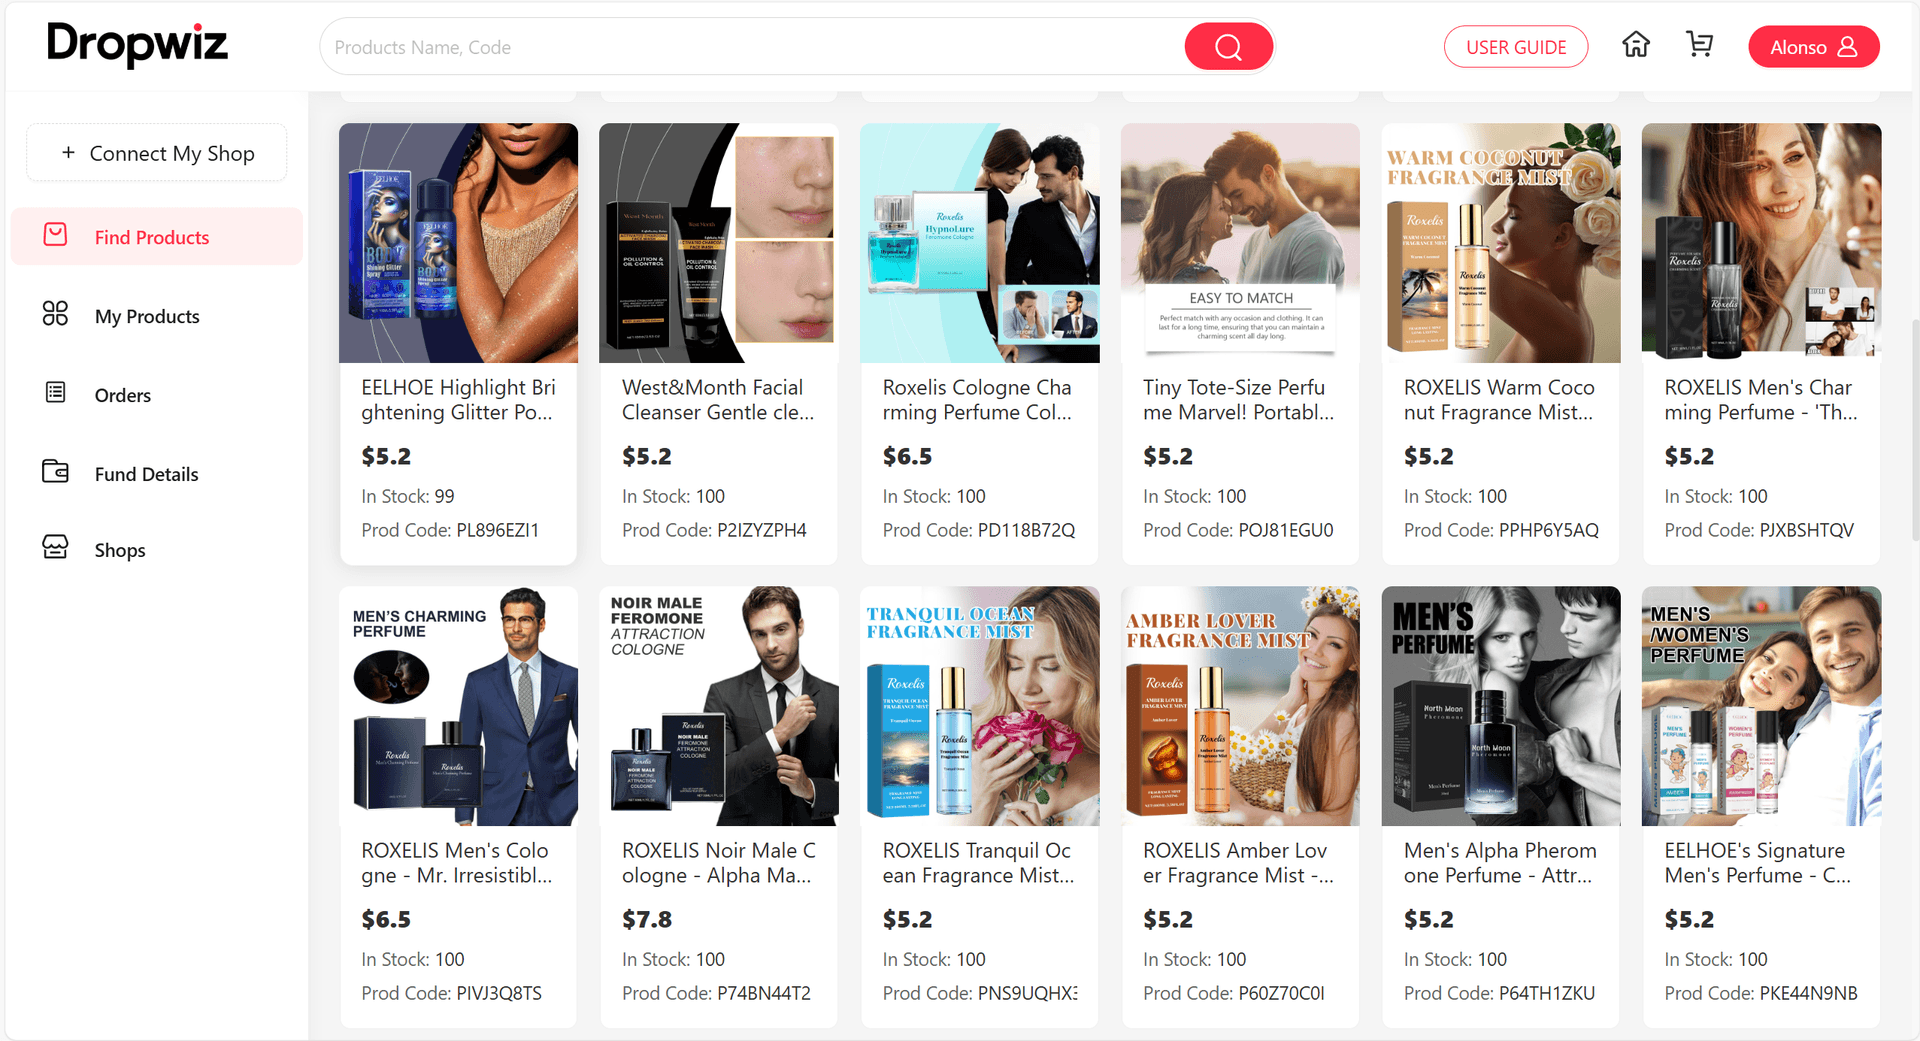This screenshot has width=1920, height=1041.
Task: Open ROXELIS Men's Cologne Mr. Irresistible image
Action: point(459,706)
